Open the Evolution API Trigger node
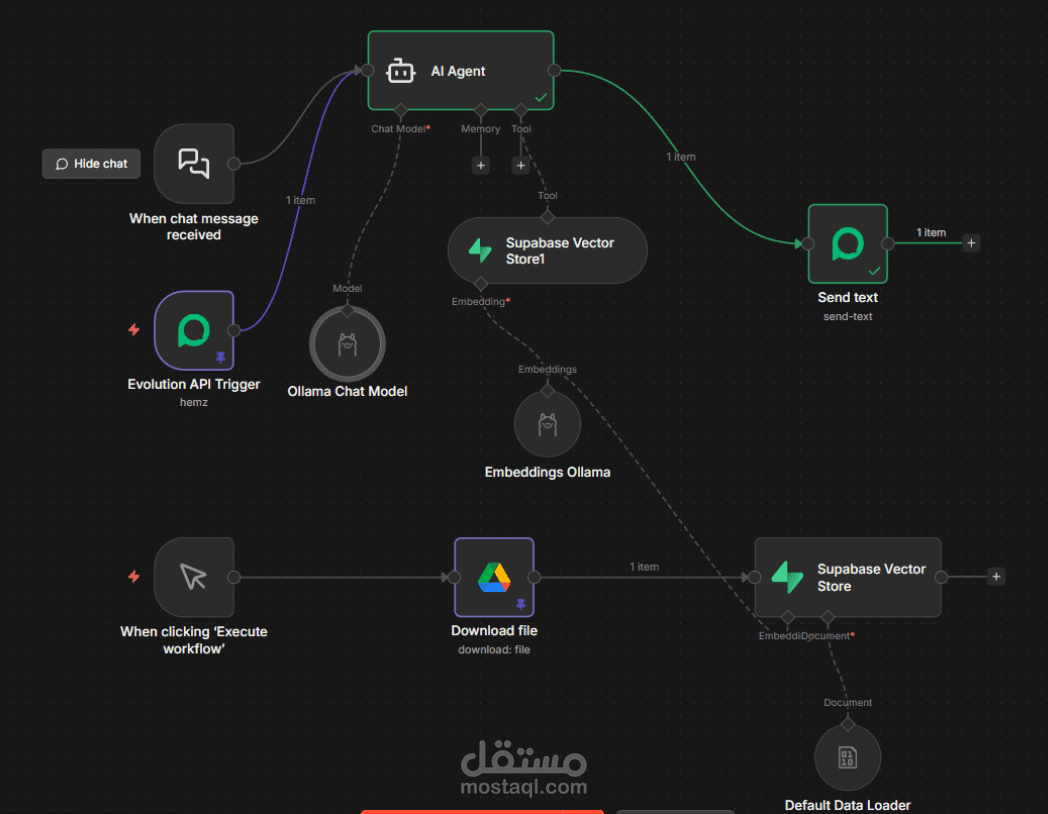Screen dimensions: 1048x814 [194, 330]
